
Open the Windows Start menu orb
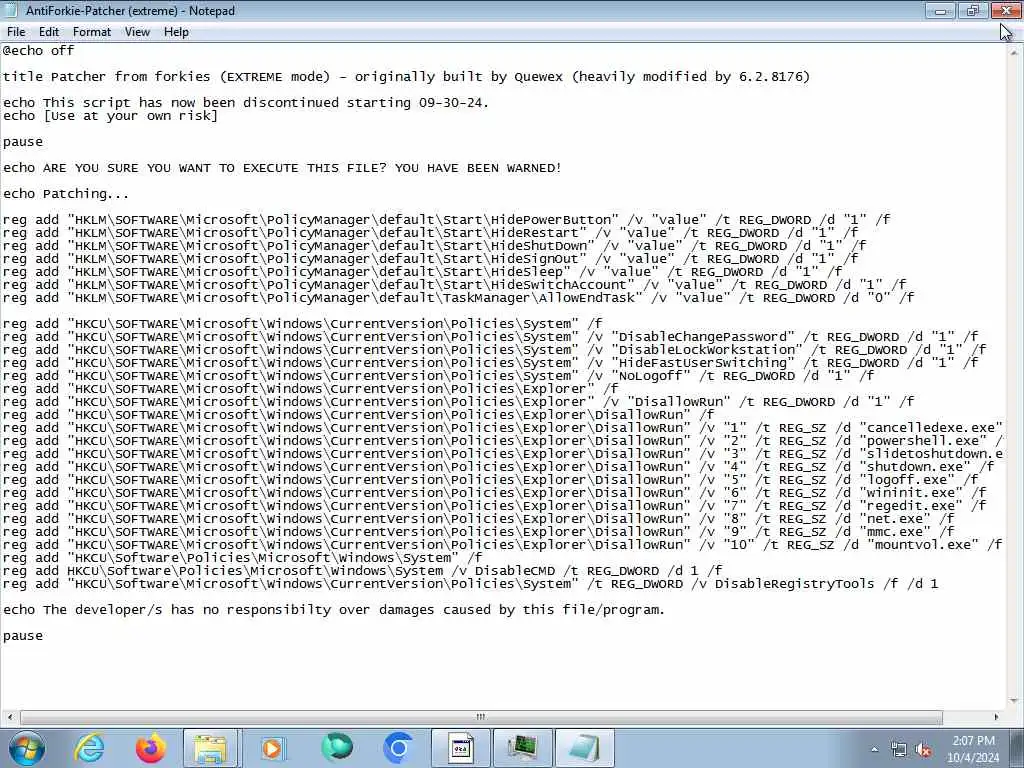(26, 748)
